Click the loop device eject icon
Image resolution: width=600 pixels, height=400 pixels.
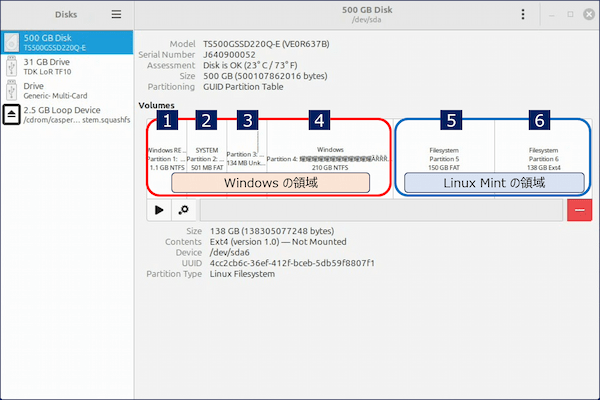(x=12, y=115)
